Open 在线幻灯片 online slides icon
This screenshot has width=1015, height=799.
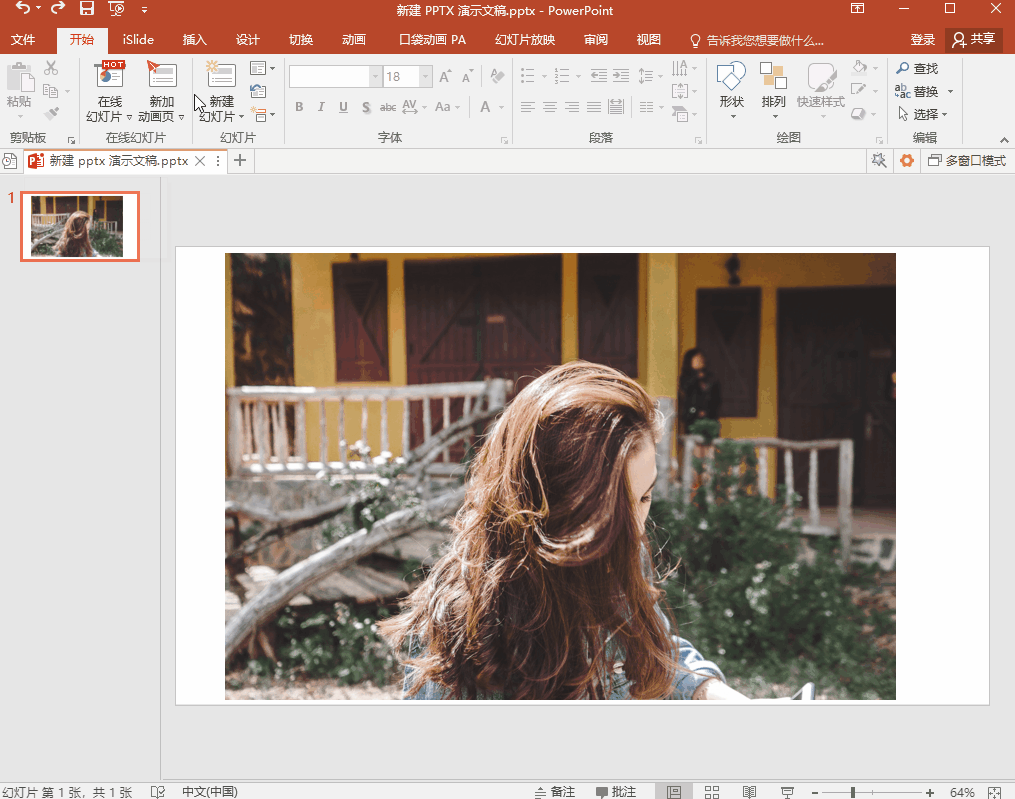109,75
